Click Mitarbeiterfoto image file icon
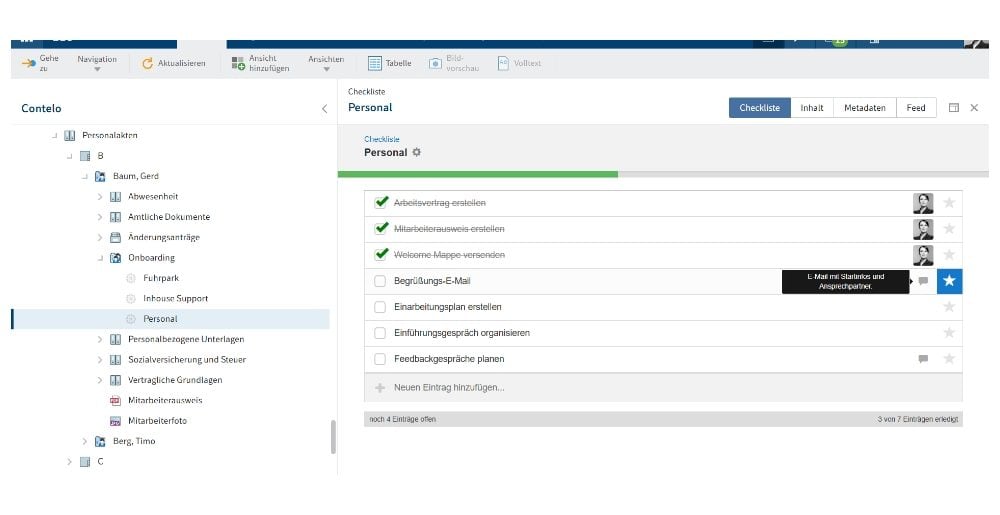 [115, 421]
